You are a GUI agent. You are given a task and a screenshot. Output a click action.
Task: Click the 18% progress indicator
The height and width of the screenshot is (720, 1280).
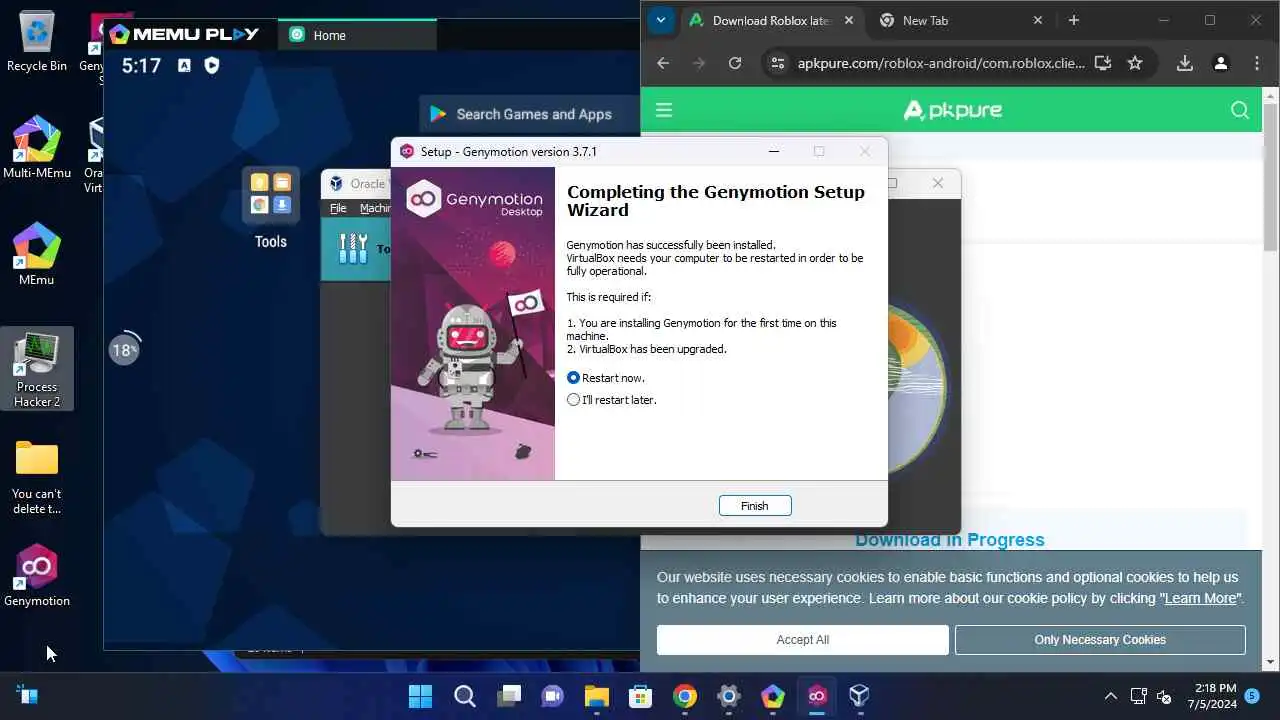[x=124, y=350]
